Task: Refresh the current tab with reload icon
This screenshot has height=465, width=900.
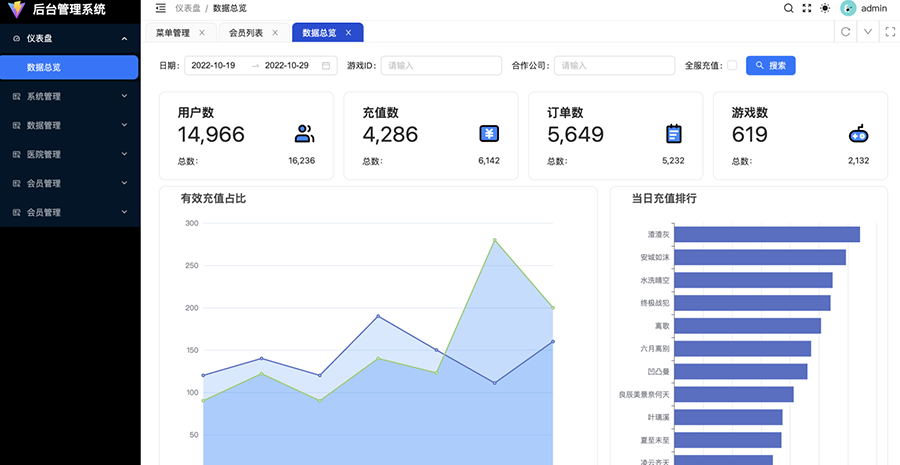Action: pos(845,32)
